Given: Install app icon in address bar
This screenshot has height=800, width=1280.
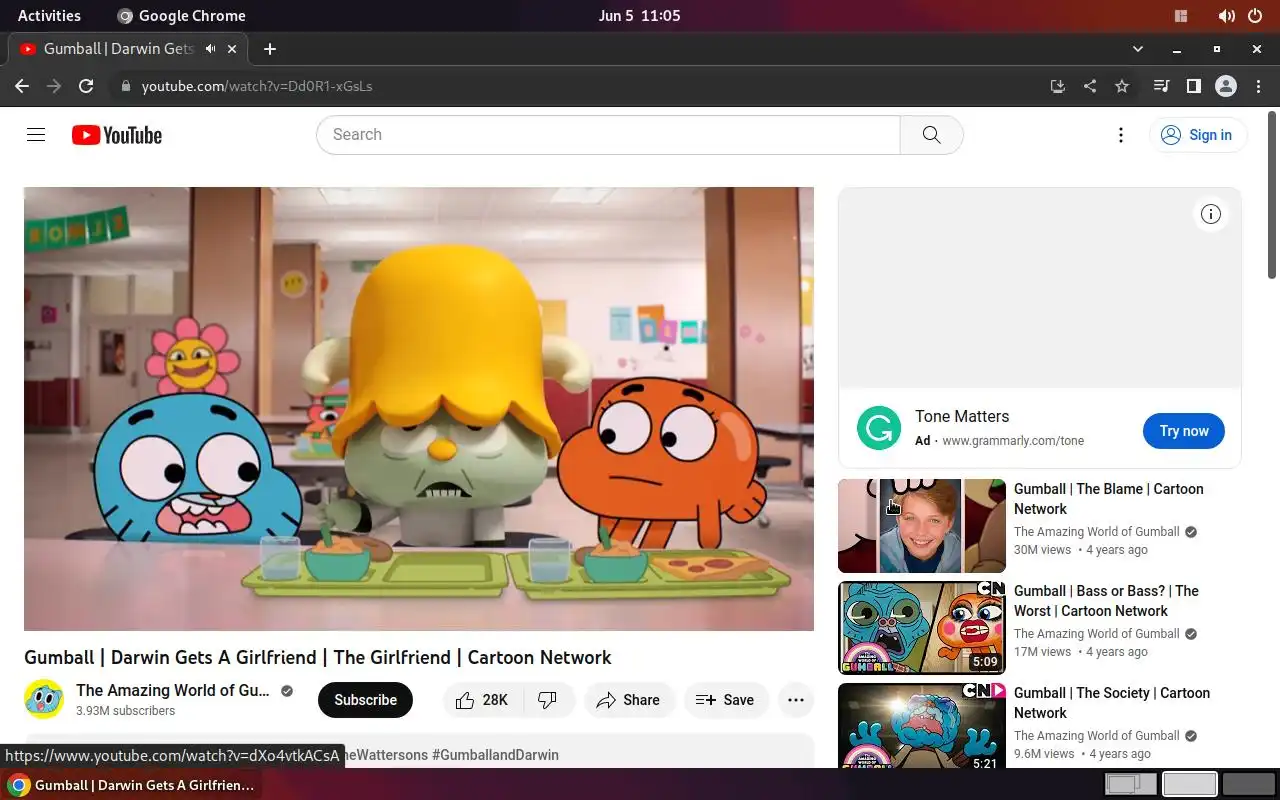Looking at the screenshot, I should pos(1058,86).
